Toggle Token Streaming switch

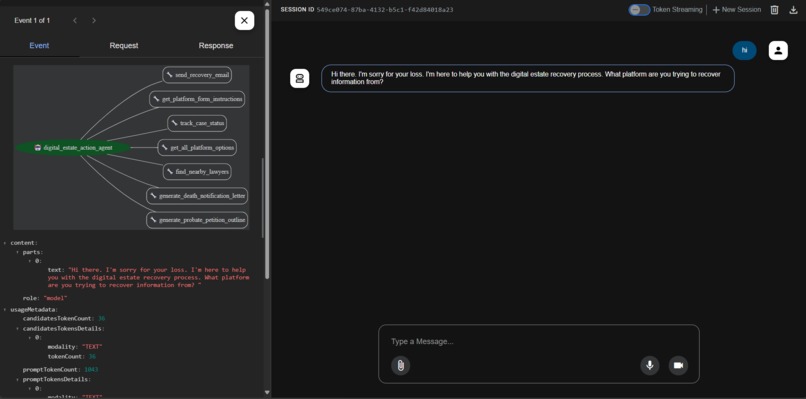639,10
